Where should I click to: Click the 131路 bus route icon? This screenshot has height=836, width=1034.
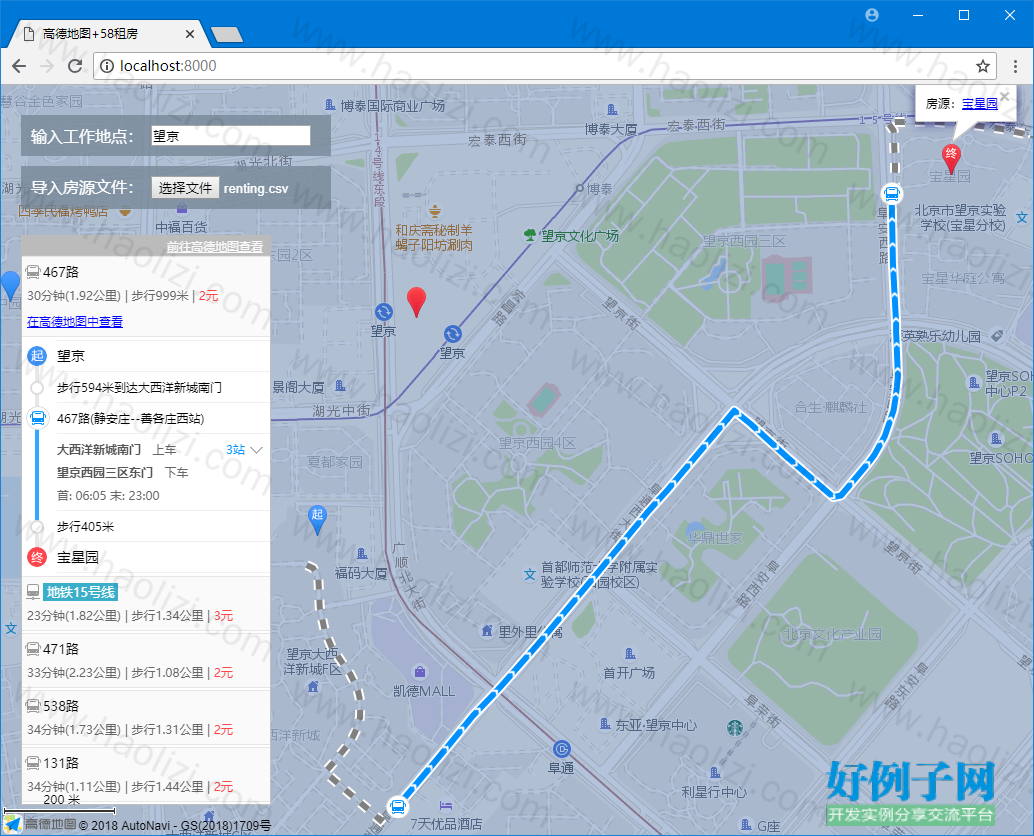[x=33, y=763]
